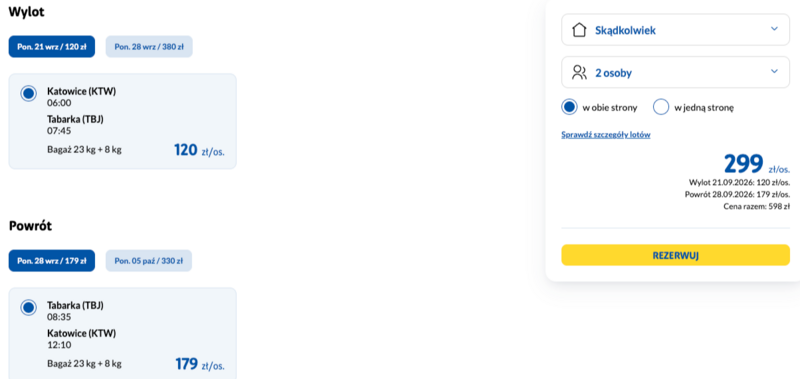Open Sprawdź szczegóły lotów link

click(x=606, y=135)
